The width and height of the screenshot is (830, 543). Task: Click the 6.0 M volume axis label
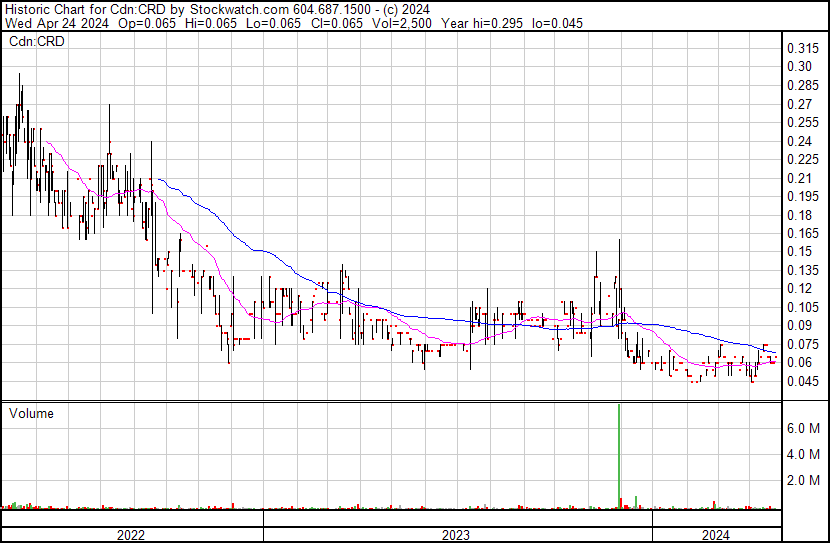pyautogui.click(x=805, y=428)
